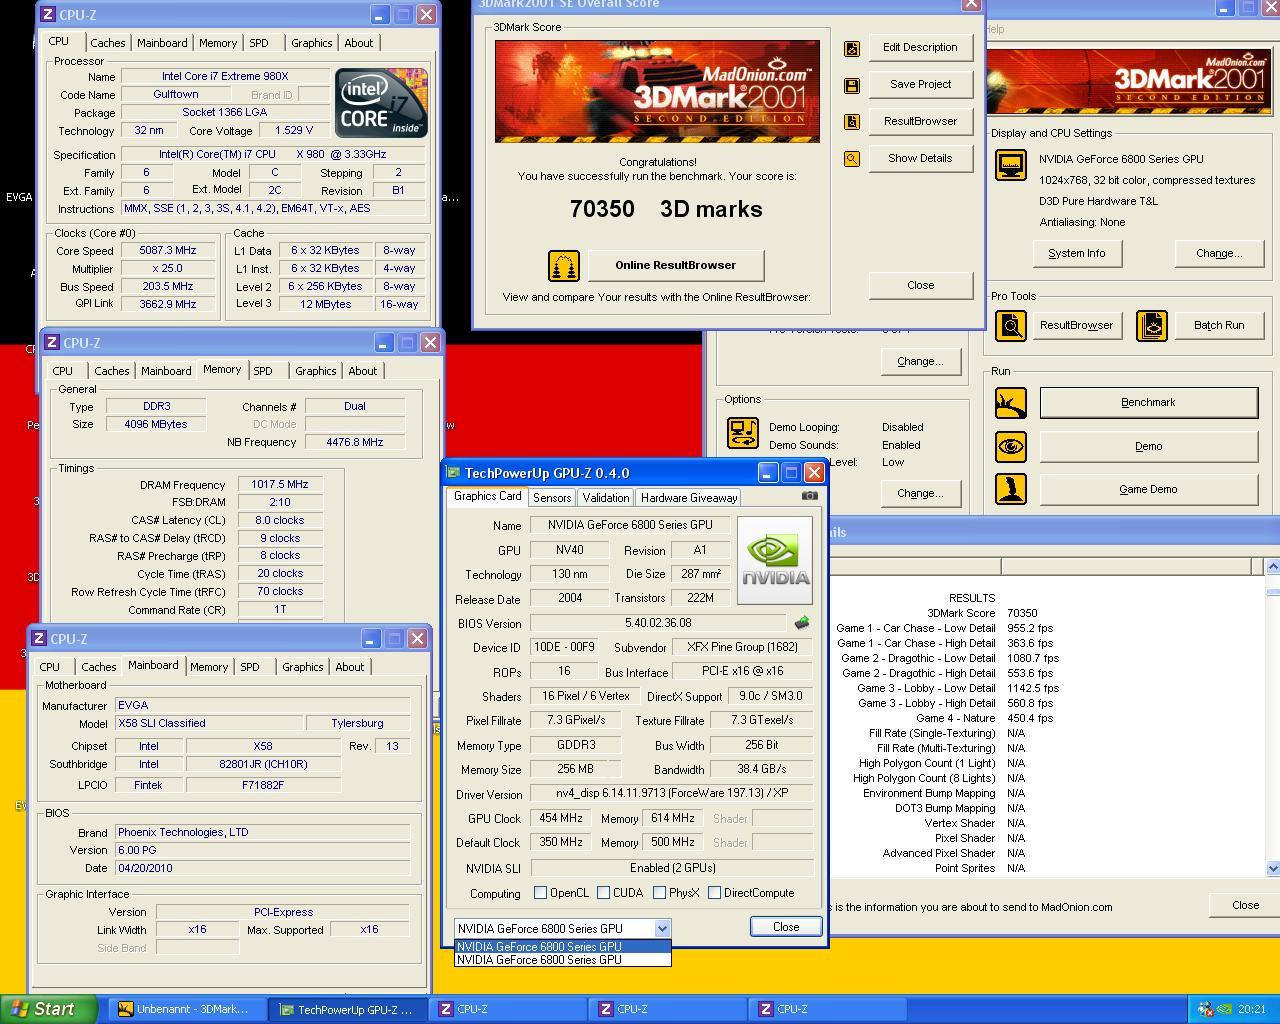Screen dimensions: 1280x1024
Task: Click the Save Project floppy icon
Action: [x=852, y=85]
